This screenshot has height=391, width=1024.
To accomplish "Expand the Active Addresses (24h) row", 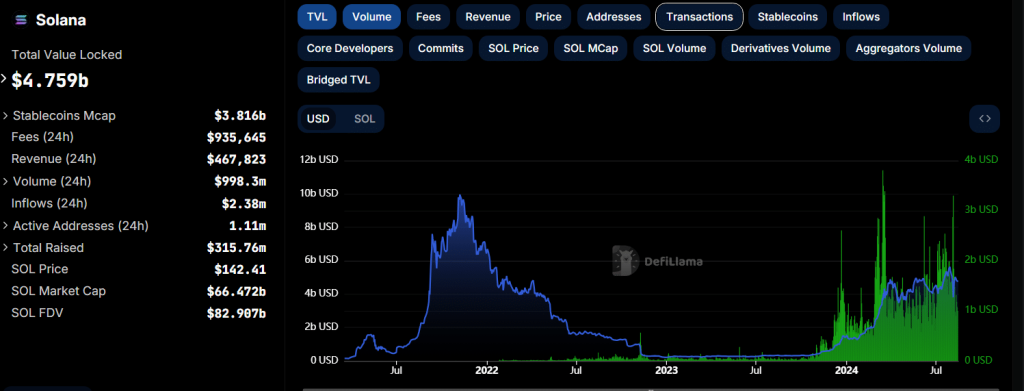I will (x=6, y=226).
